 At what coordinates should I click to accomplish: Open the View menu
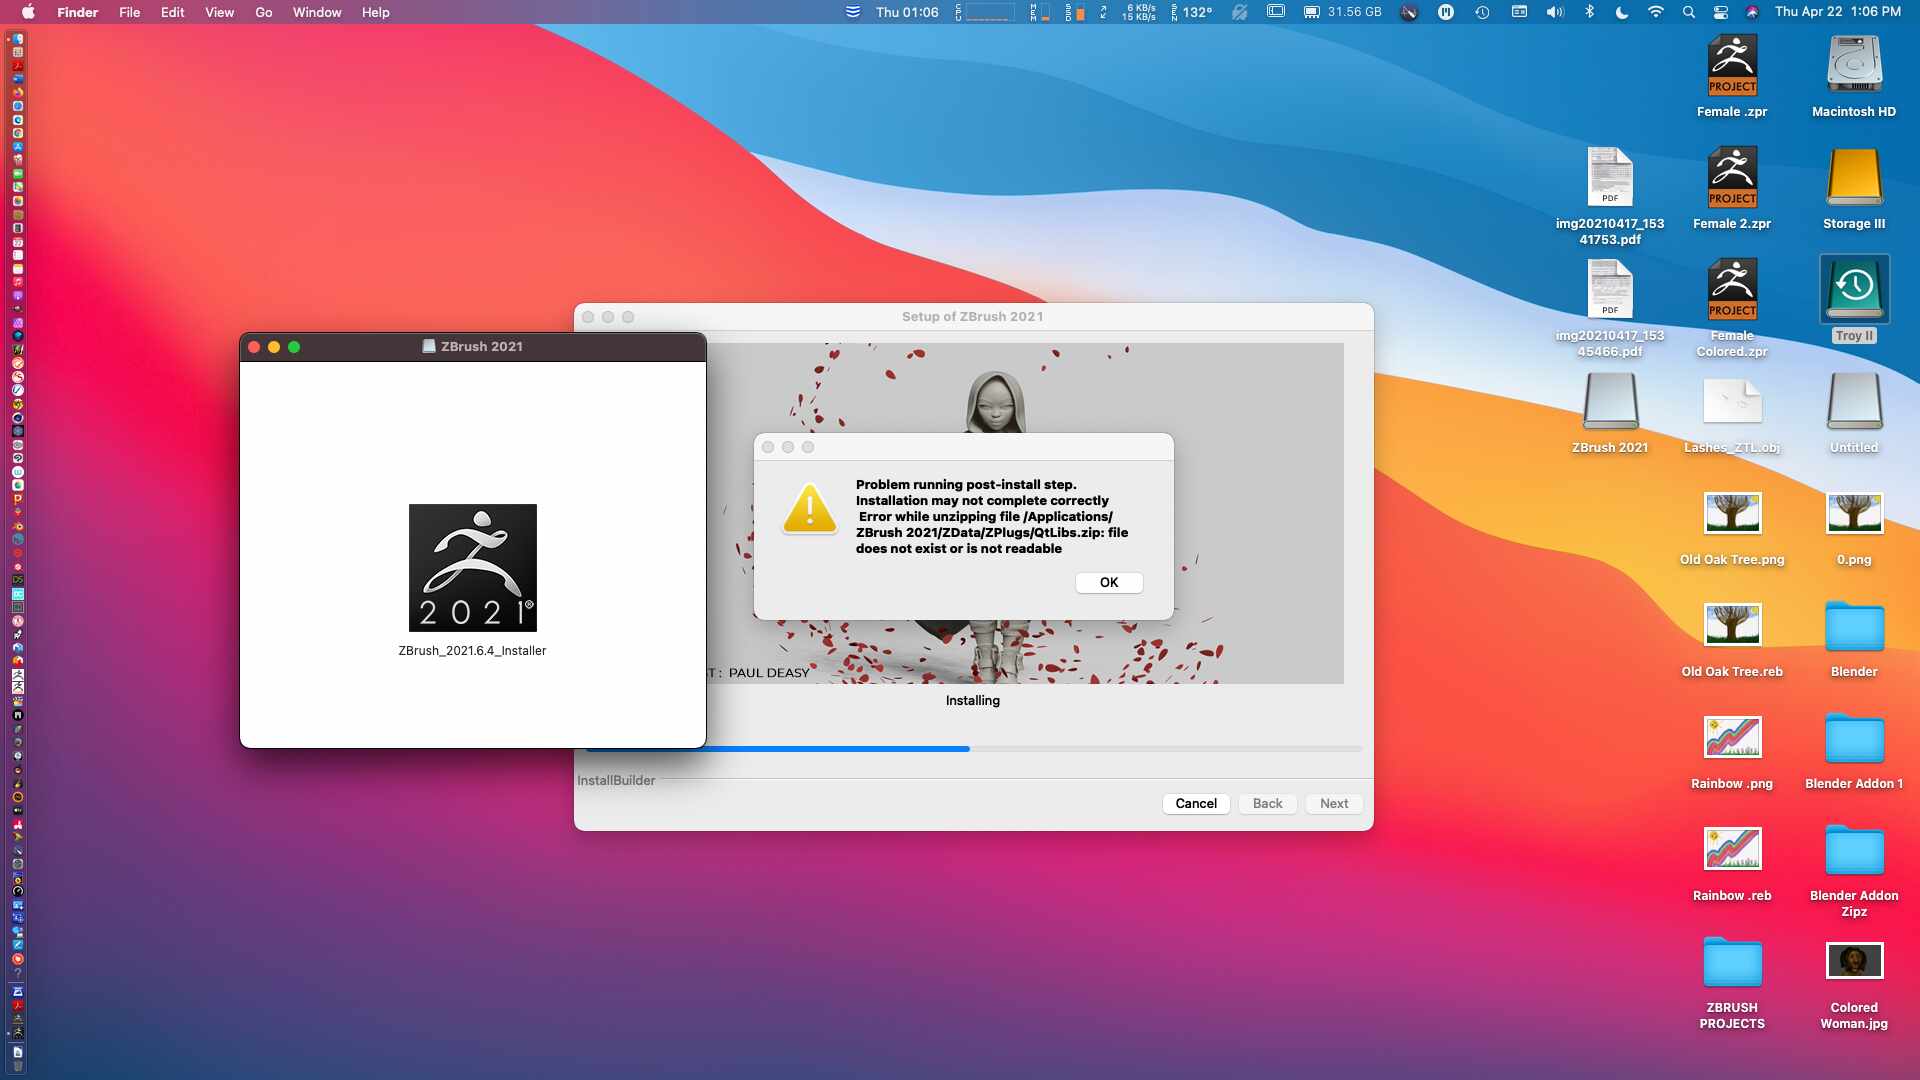coord(219,12)
